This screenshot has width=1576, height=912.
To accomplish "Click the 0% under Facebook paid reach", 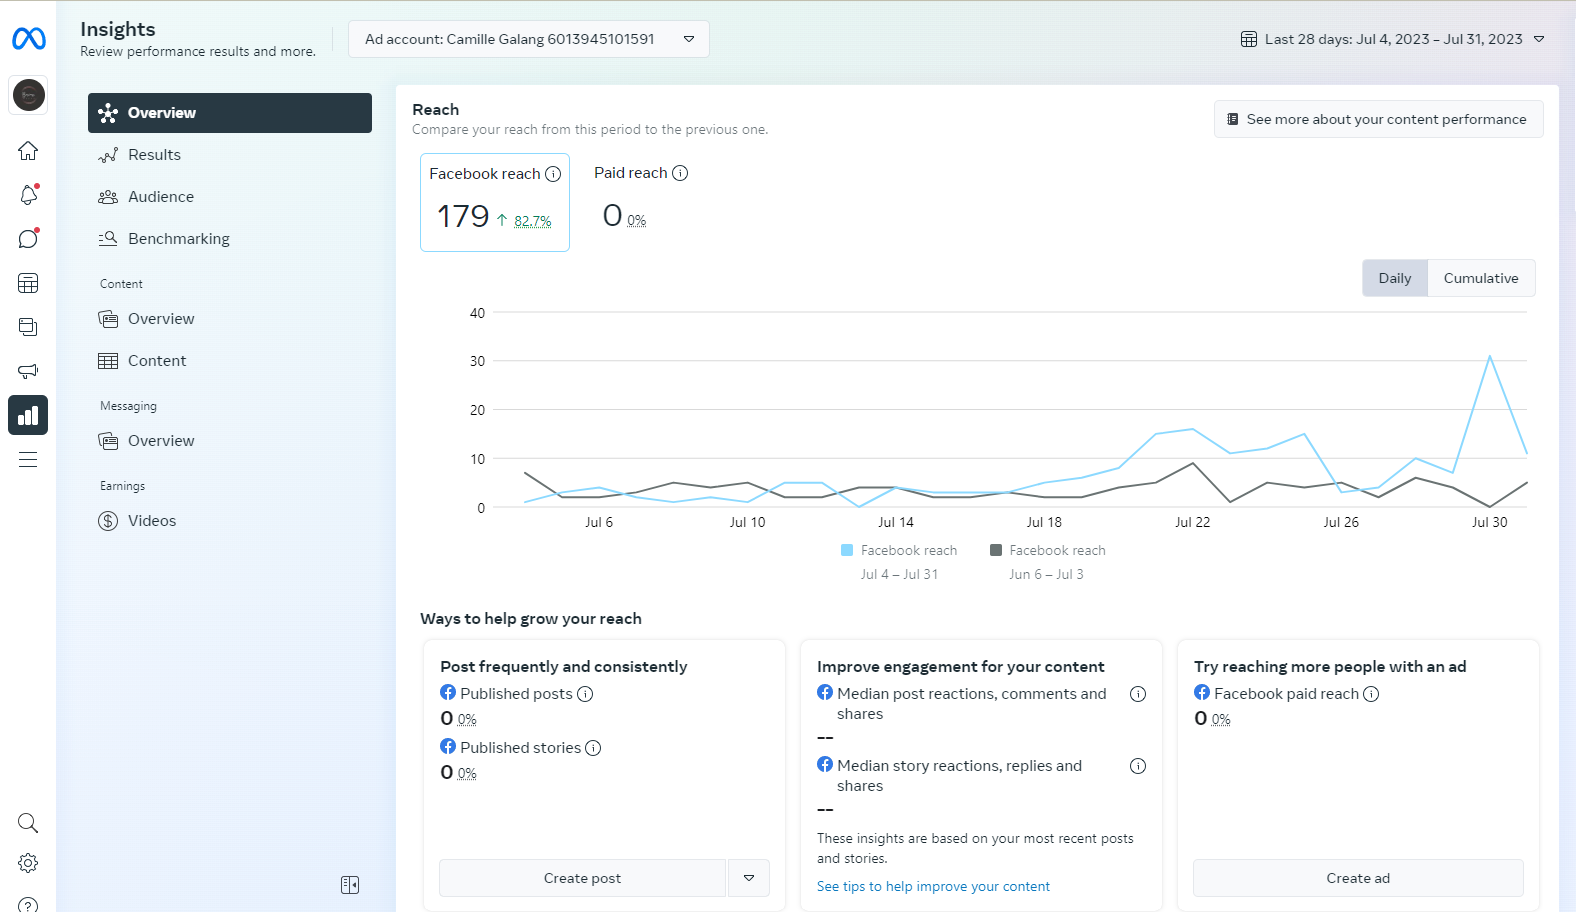I will pyautogui.click(x=1221, y=720).
